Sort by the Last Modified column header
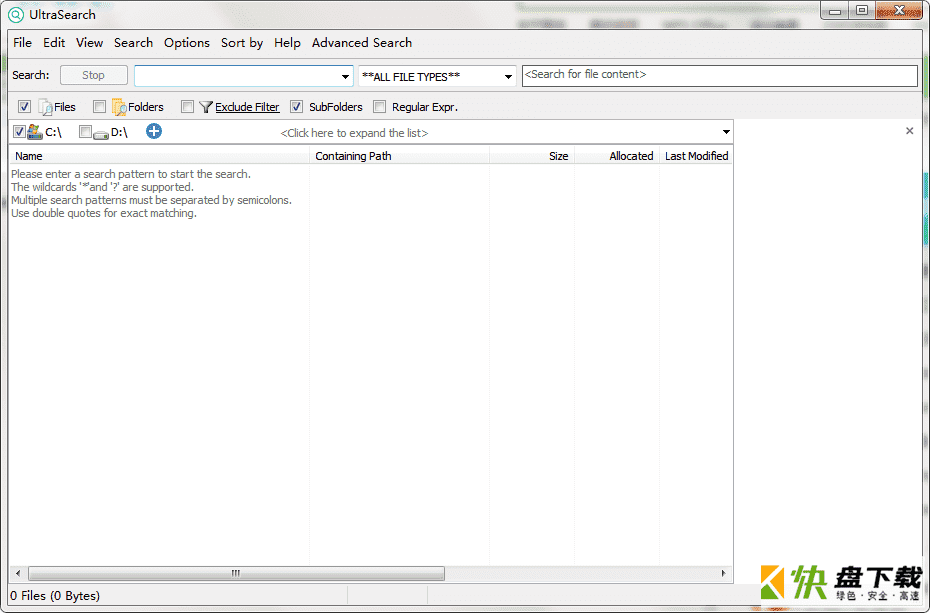The width and height of the screenshot is (930, 613). [696, 156]
